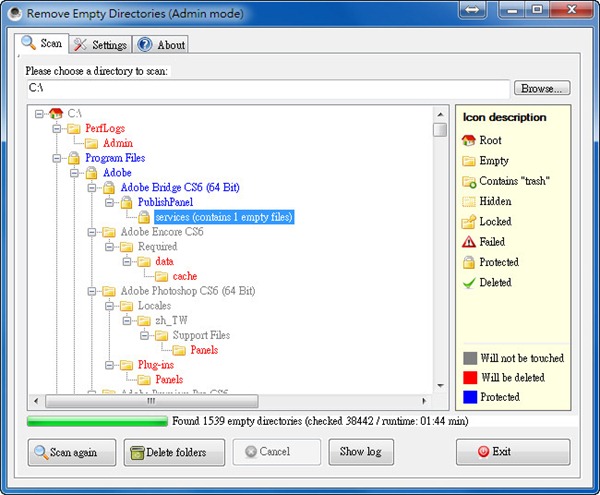This screenshot has height=495, width=600.
Task: Click the Admin folder icon
Action: pyautogui.click(x=91, y=143)
